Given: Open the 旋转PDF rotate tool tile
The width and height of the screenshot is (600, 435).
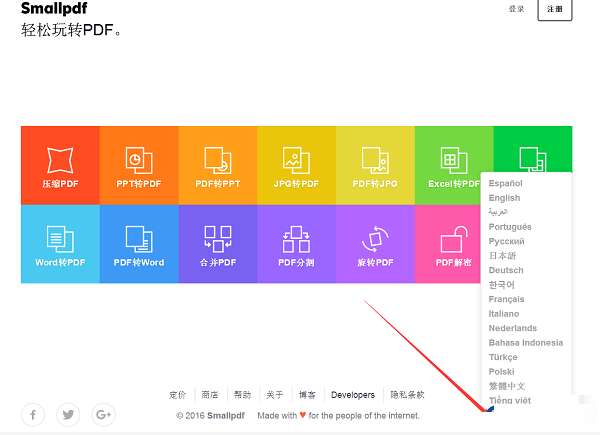Looking at the screenshot, I should click(375, 244).
